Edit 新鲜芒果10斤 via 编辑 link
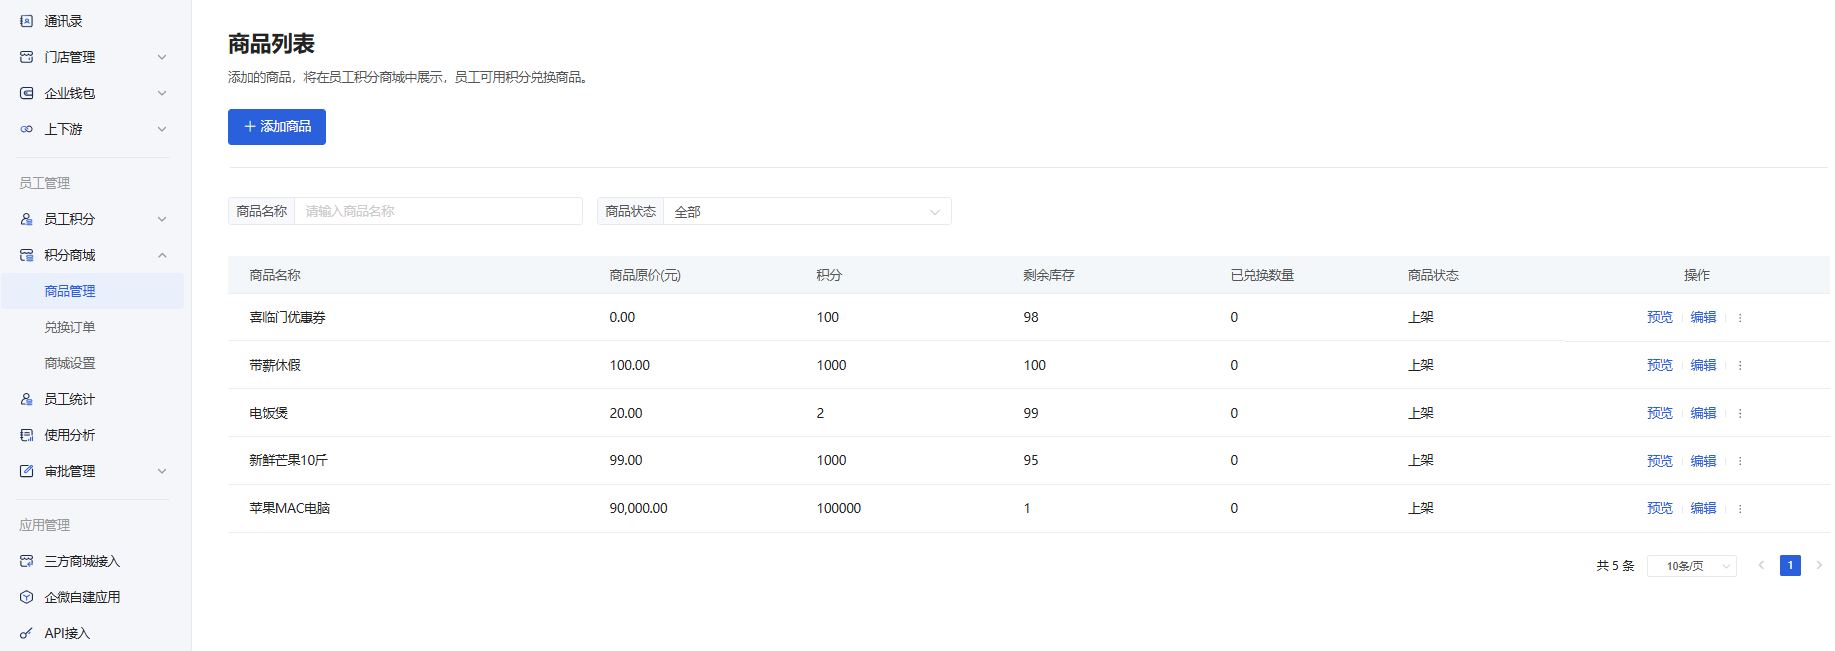1835x651 pixels. [x=1703, y=461]
